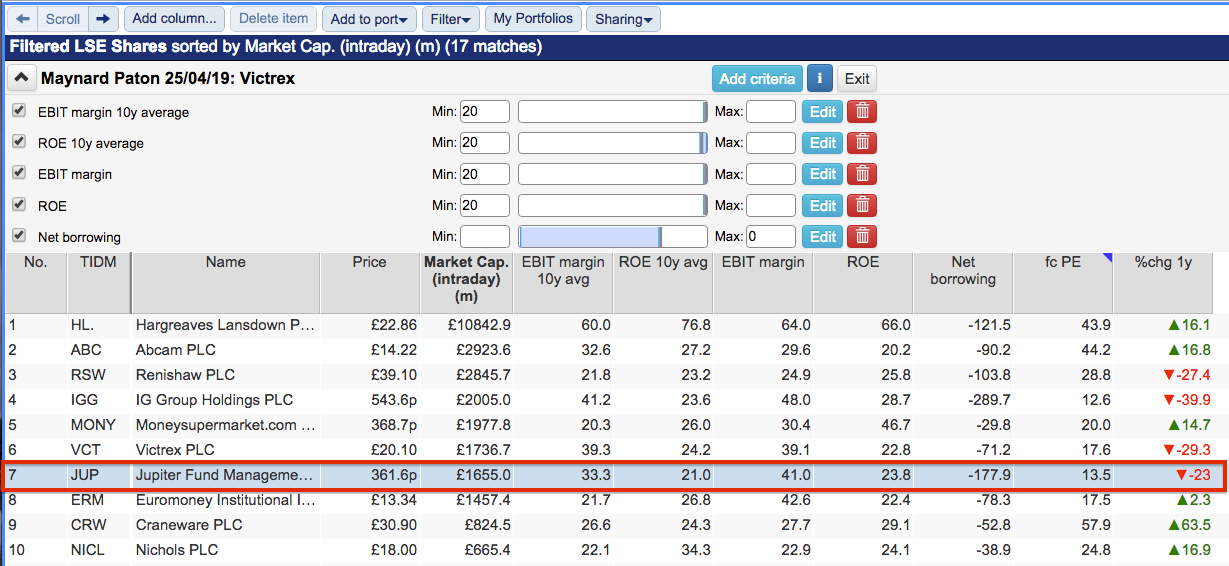Click Net borrowing range slider

tap(612, 237)
